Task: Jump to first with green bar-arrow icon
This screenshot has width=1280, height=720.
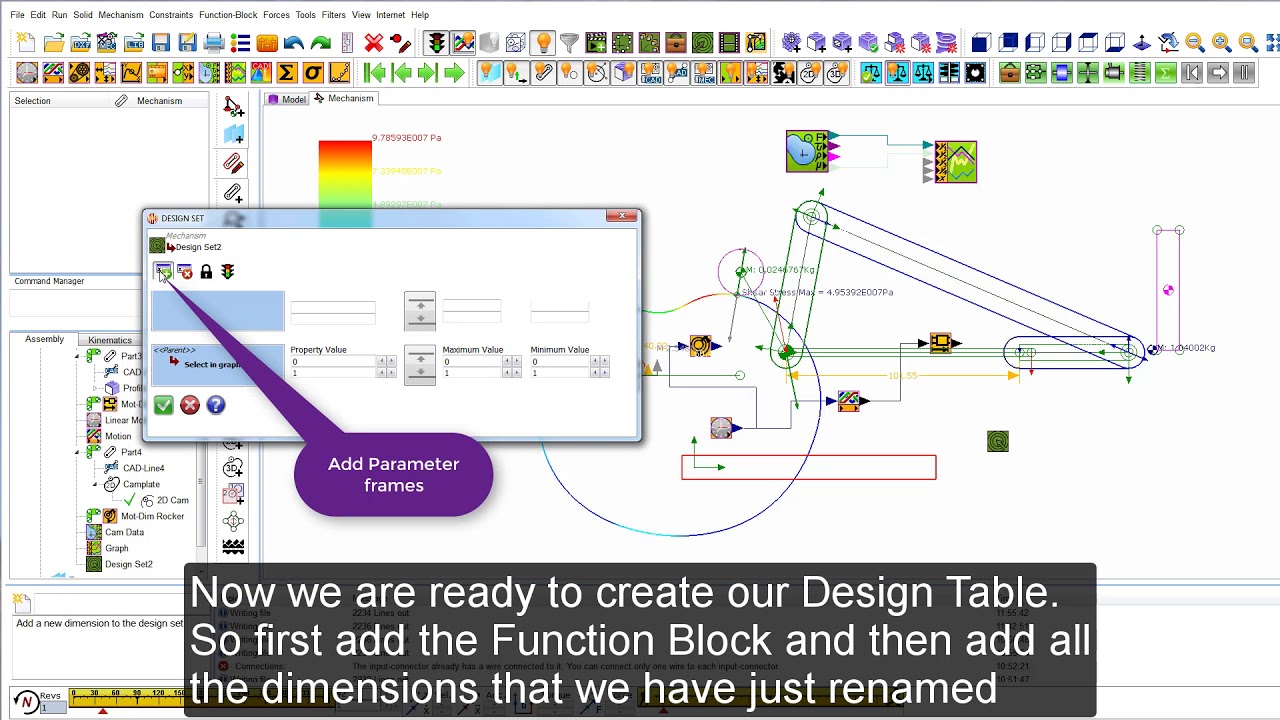Action: [375, 73]
